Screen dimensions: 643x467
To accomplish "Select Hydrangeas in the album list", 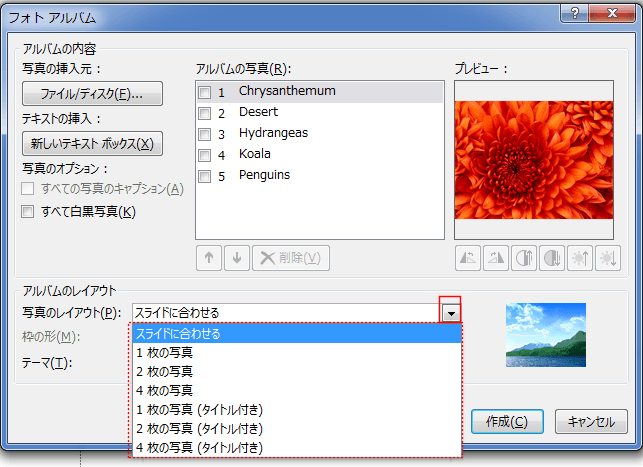I will coord(320,134).
